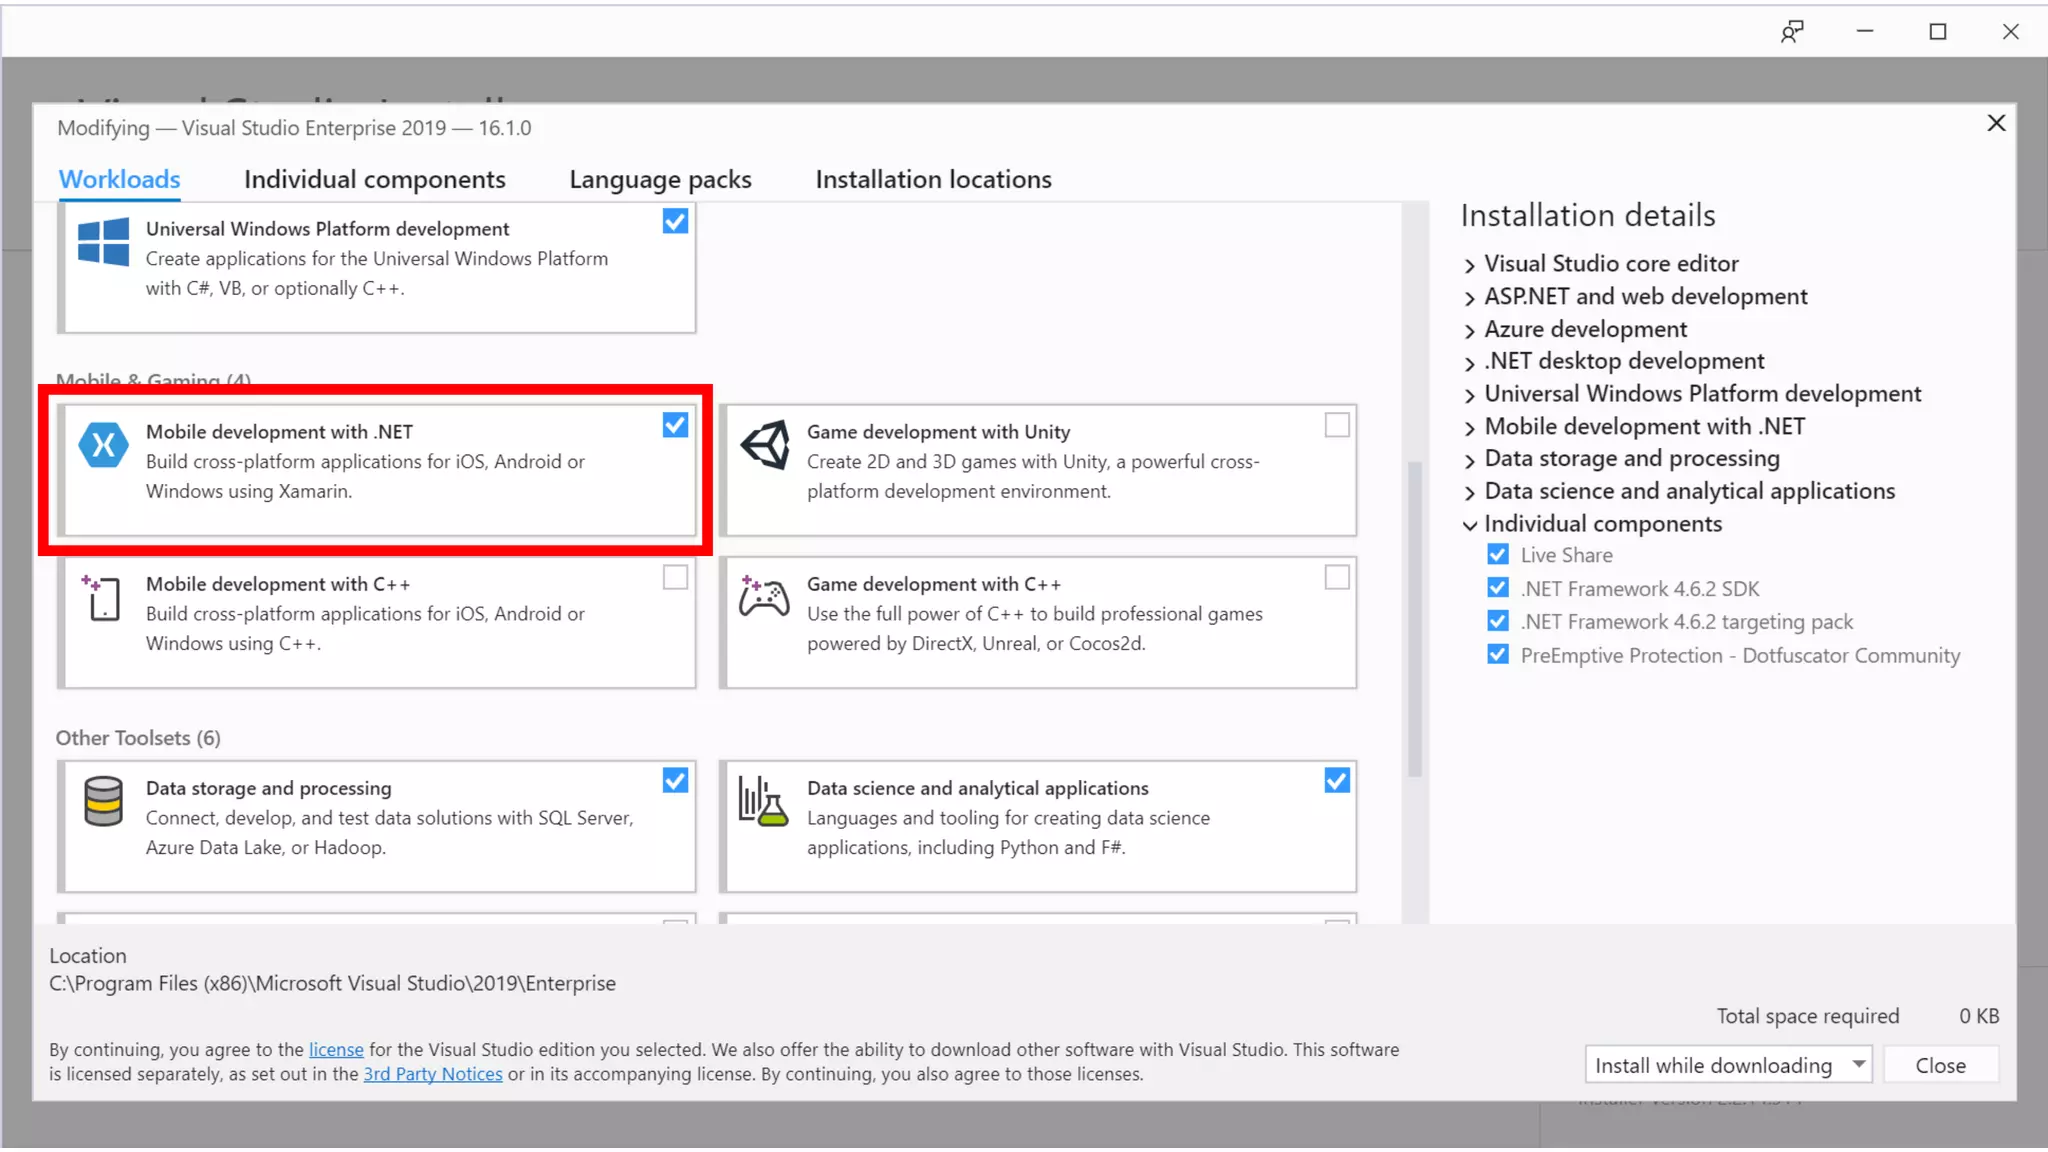
Task: Open the Install while downloading dropdown
Action: (1858, 1065)
